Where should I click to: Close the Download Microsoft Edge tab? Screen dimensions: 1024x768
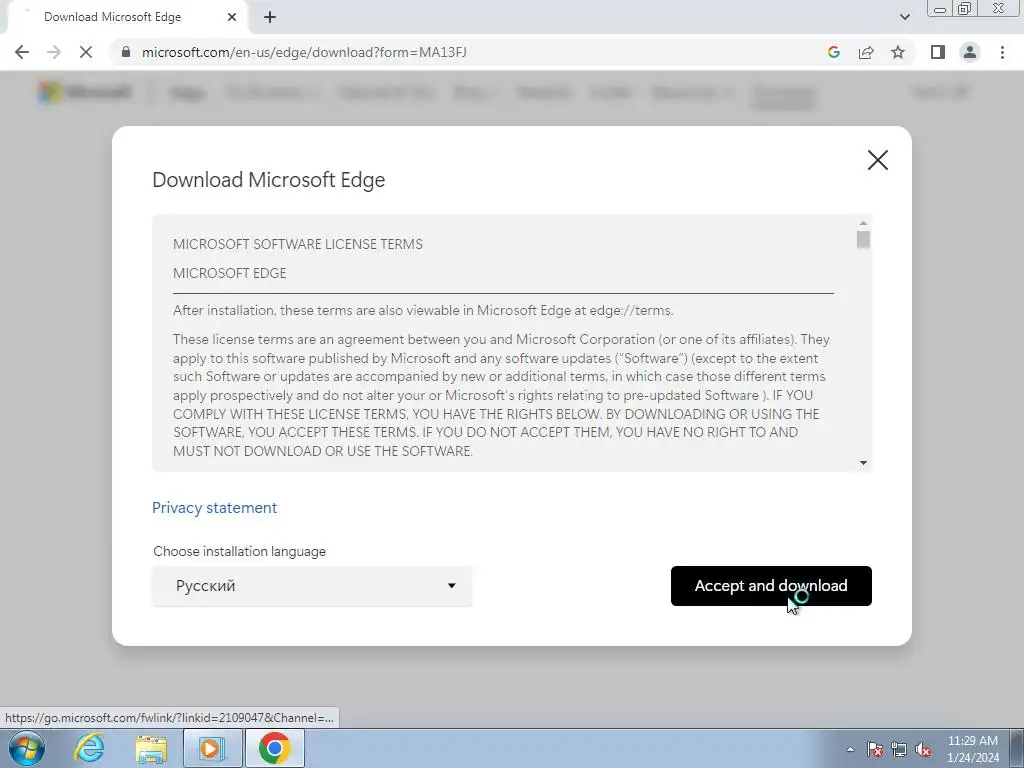coord(232,17)
